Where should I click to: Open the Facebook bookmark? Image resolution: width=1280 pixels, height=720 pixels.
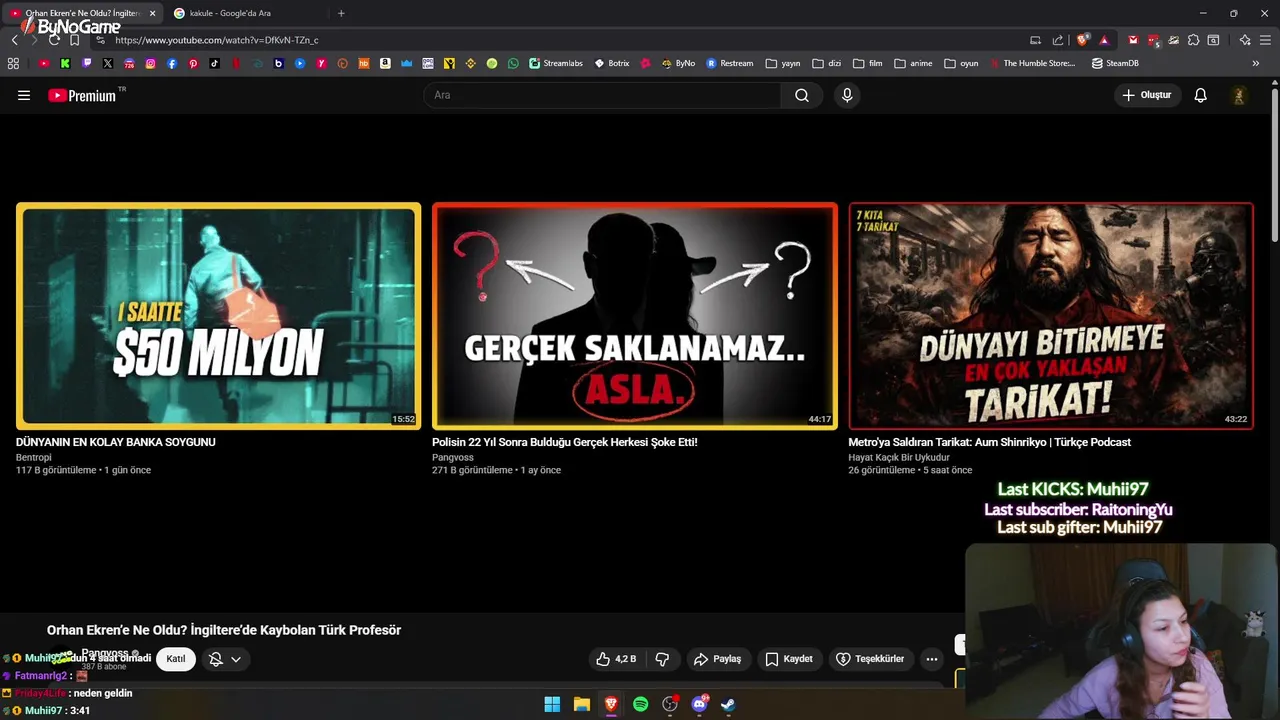click(172, 63)
